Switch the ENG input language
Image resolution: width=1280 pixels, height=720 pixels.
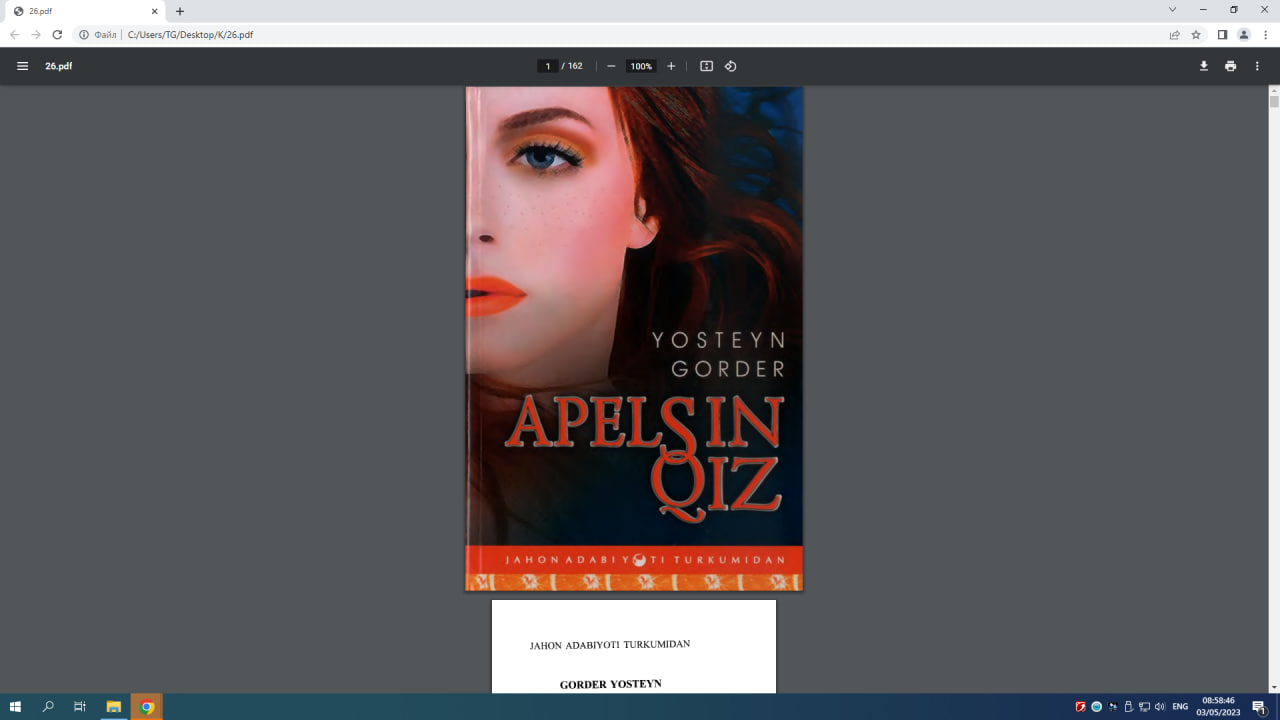tap(1180, 707)
